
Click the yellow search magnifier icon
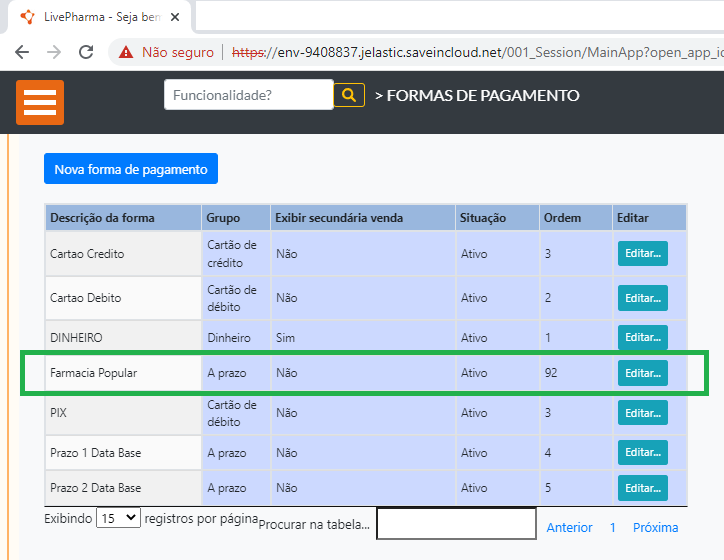point(349,95)
